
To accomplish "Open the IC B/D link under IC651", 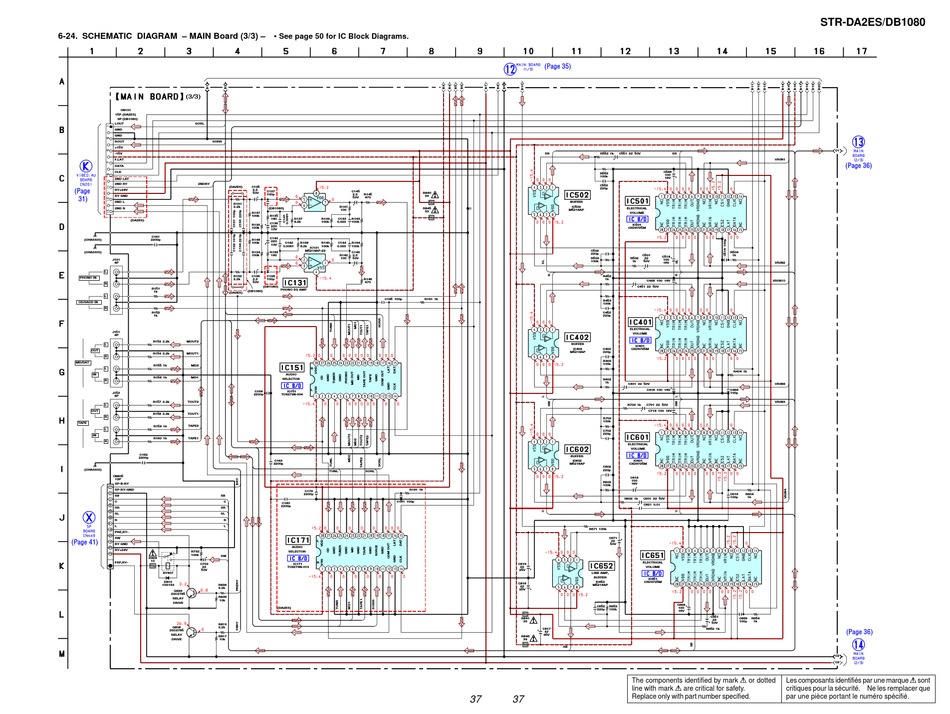I will pyautogui.click(x=653, y=573).
